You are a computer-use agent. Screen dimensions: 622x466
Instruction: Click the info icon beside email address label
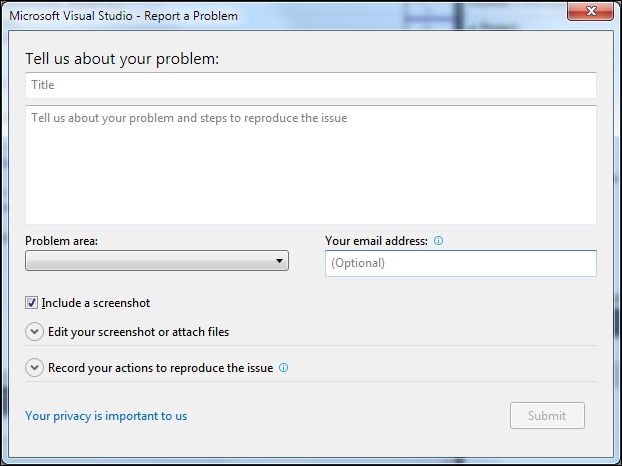point(439,241)
